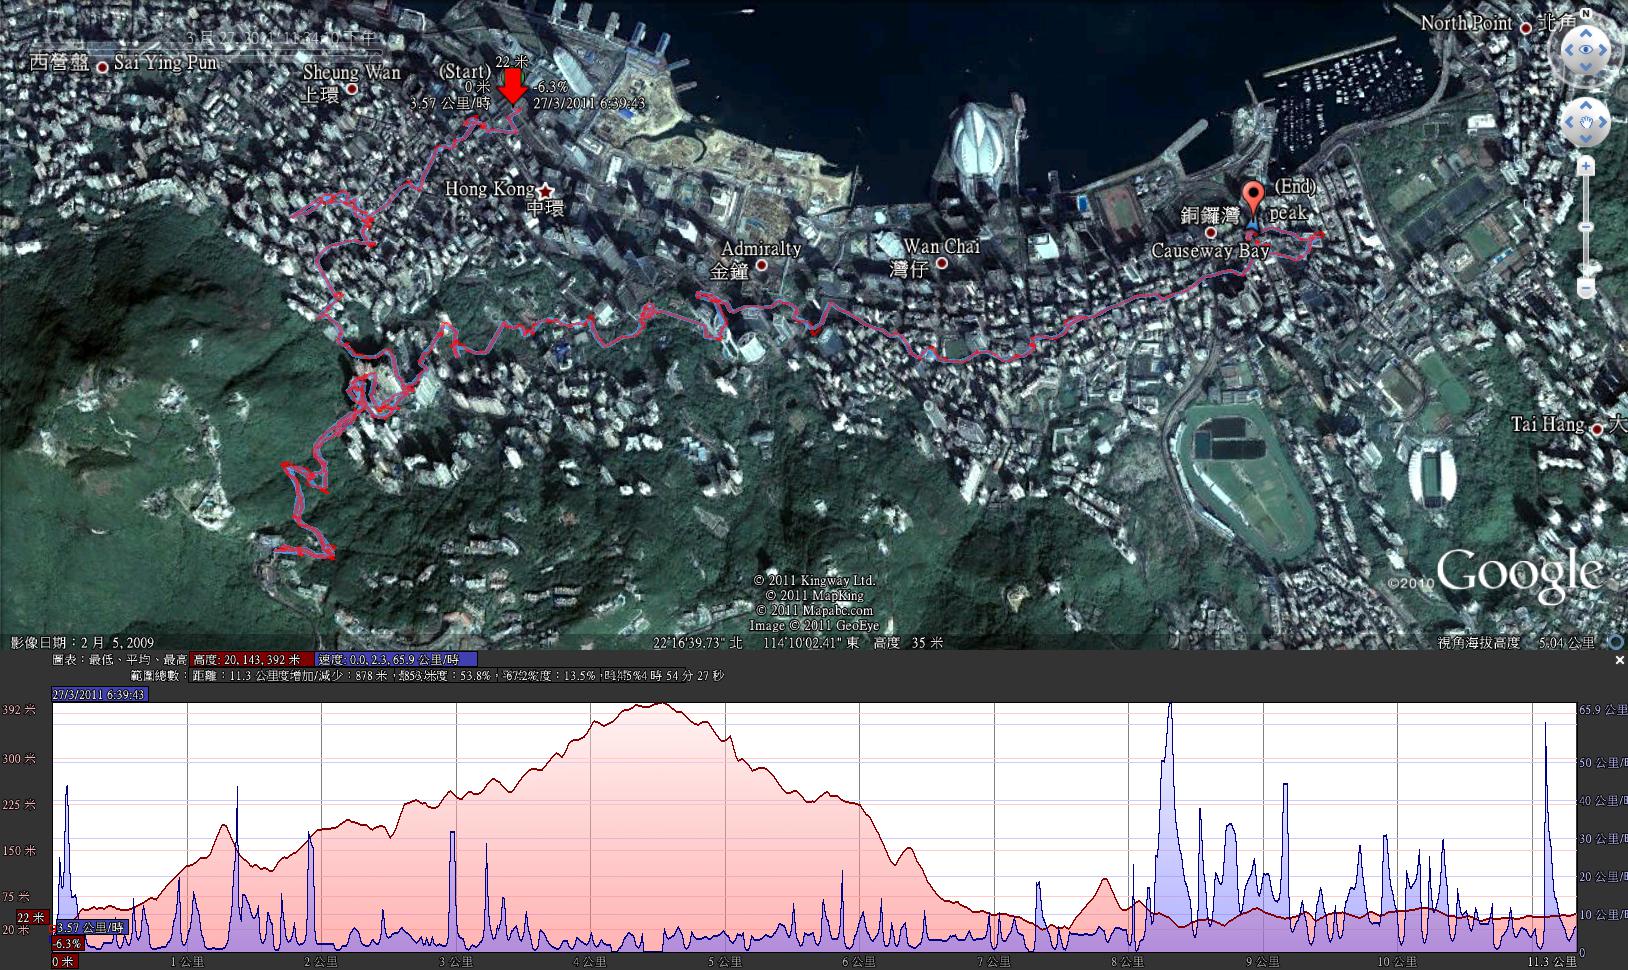Click the '392 米' elevation axis label
Viewport: 1628px width, 970px height.
tap(17, 711)
